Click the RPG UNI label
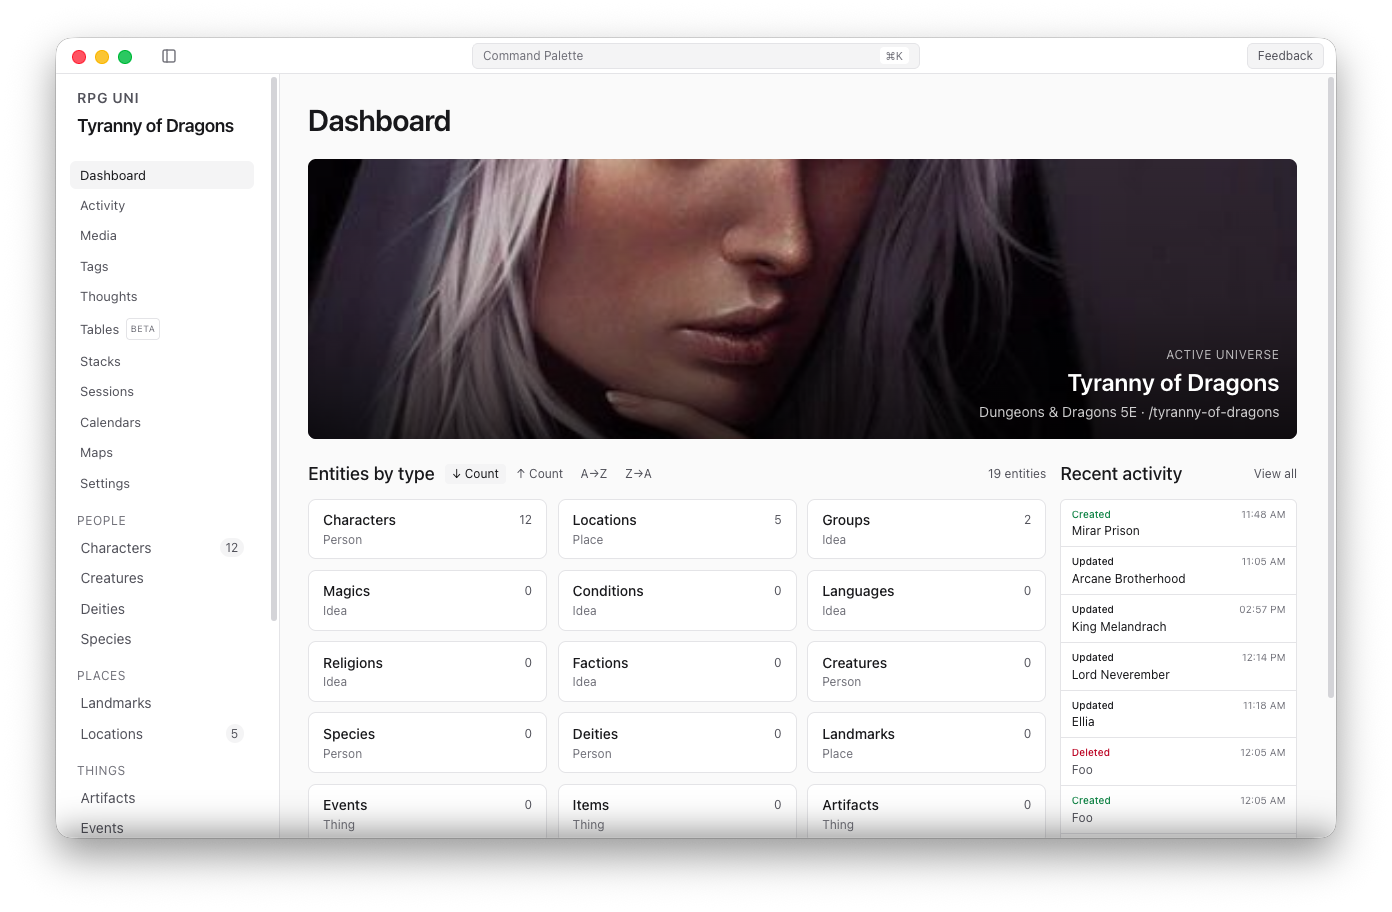 [x=108, y=98]
